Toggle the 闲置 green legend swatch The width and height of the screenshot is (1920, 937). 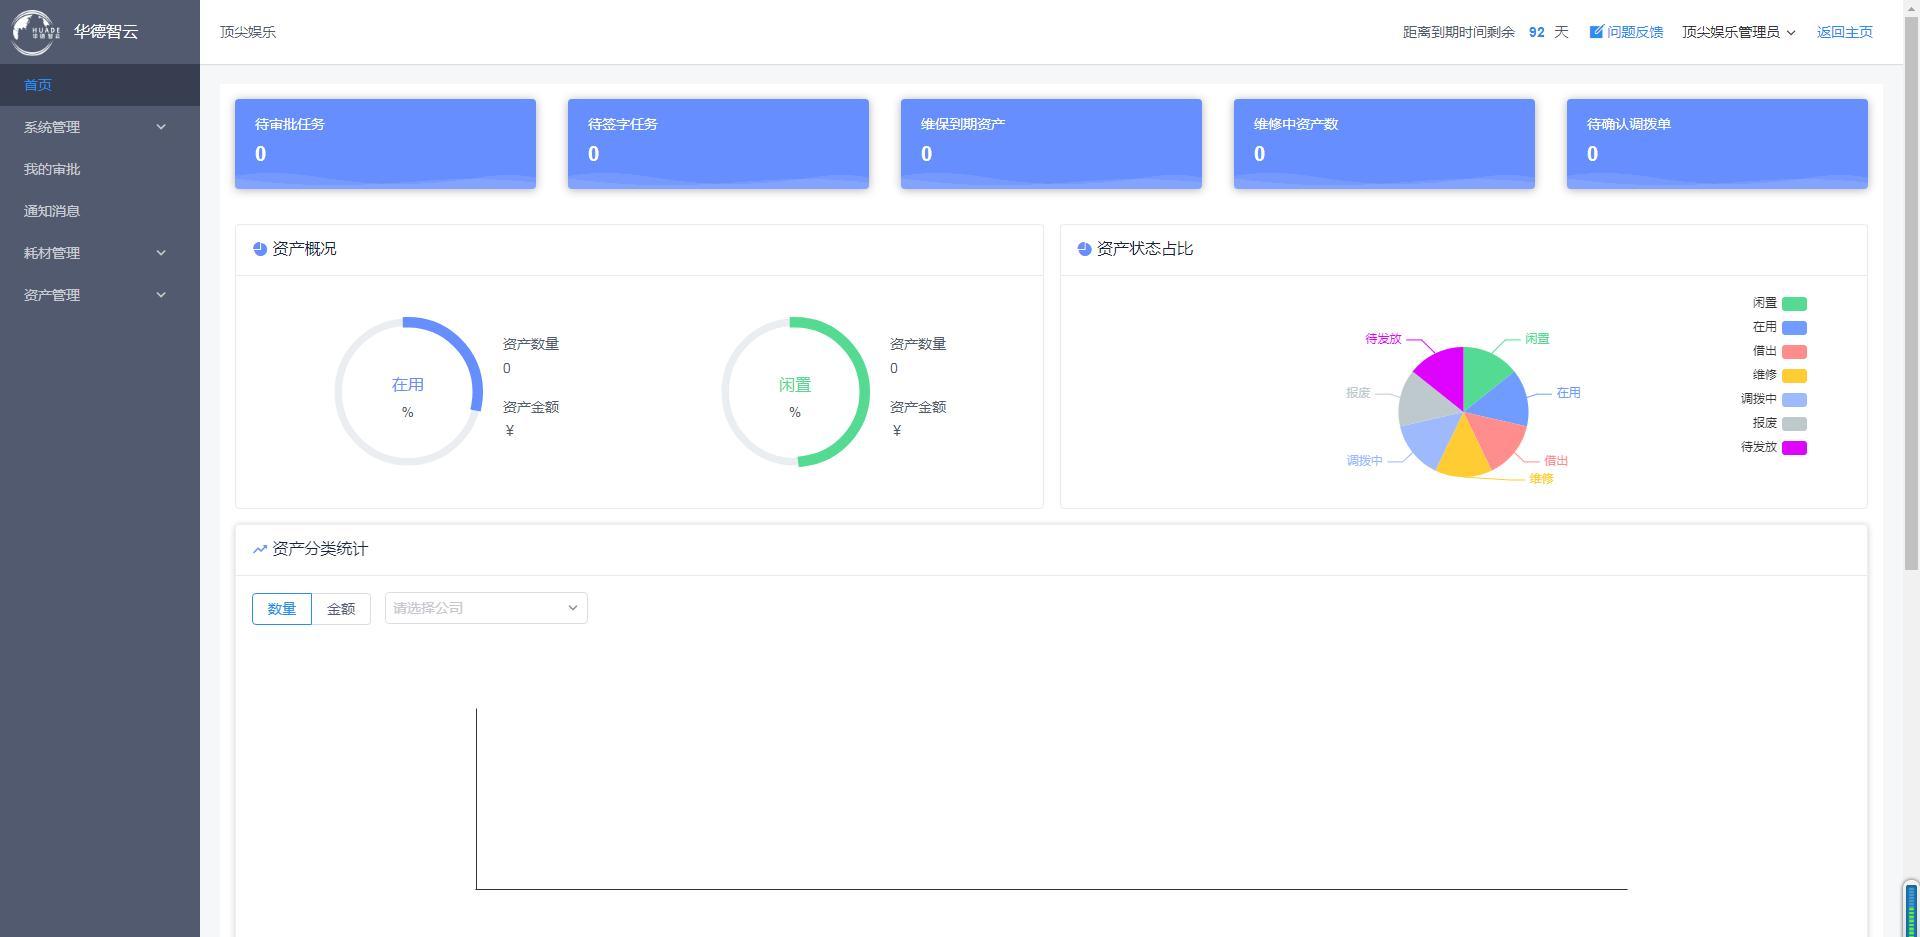[1794, 303]
